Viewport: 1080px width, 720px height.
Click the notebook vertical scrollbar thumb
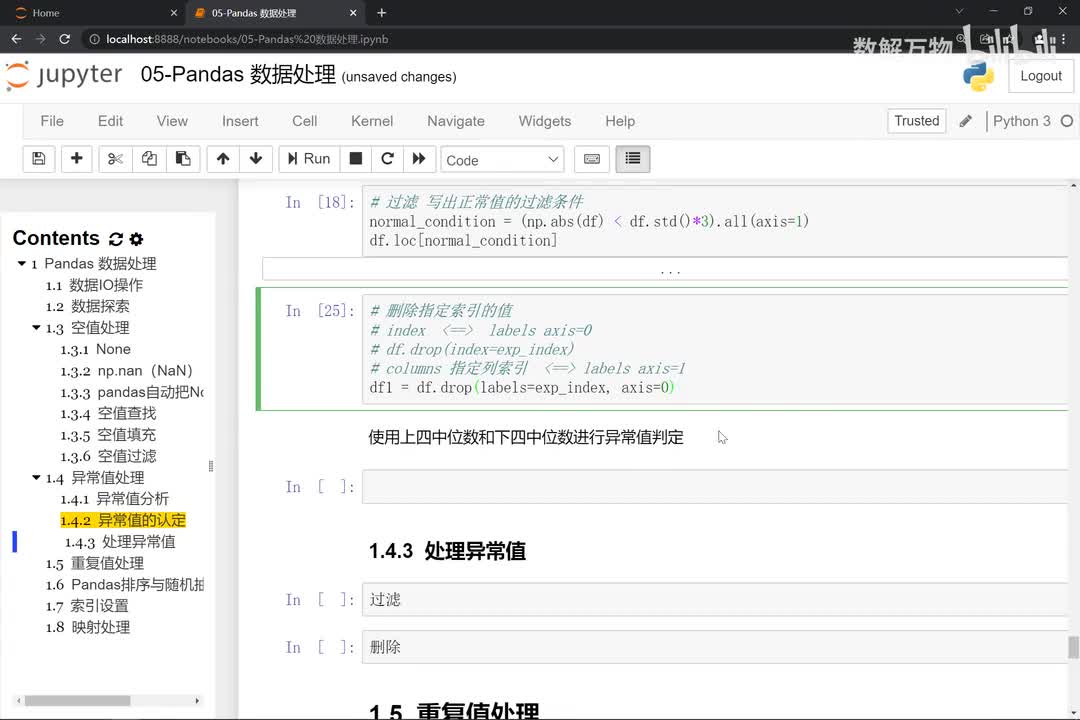pos(1073,648)
